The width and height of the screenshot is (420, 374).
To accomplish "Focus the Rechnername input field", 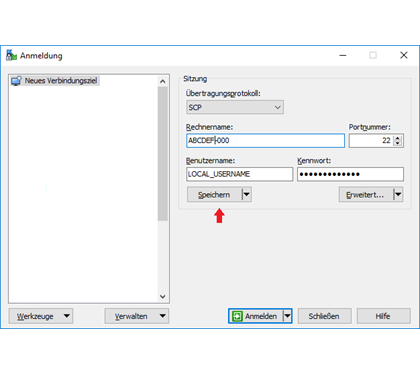I will point(265,140).
